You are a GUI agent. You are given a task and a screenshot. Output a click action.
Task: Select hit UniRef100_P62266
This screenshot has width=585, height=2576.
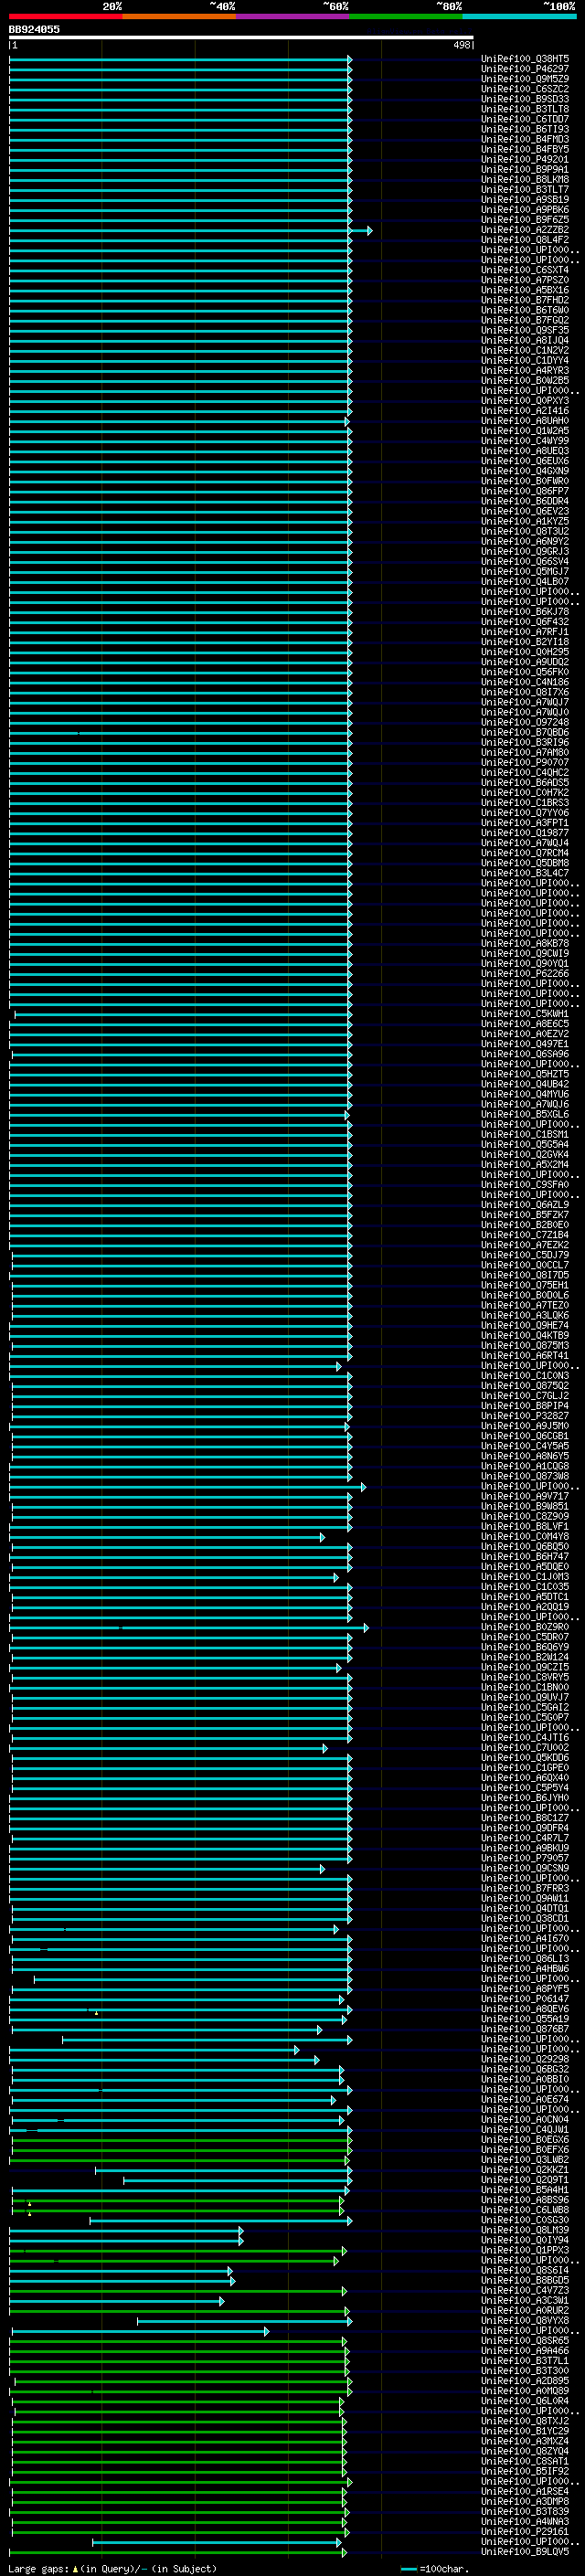525,973
